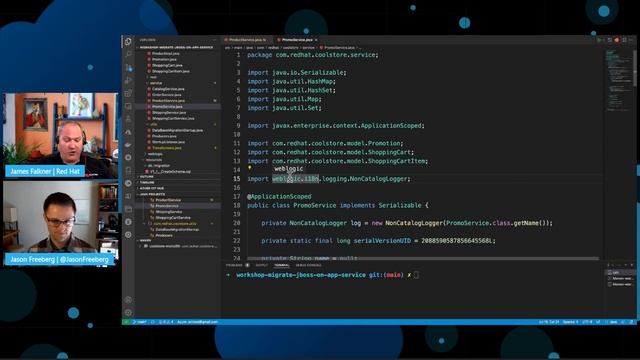Viewport: 640px width, 360px height.
Task: Open OrderService.java in the Explorer
Action: (167, 95)
